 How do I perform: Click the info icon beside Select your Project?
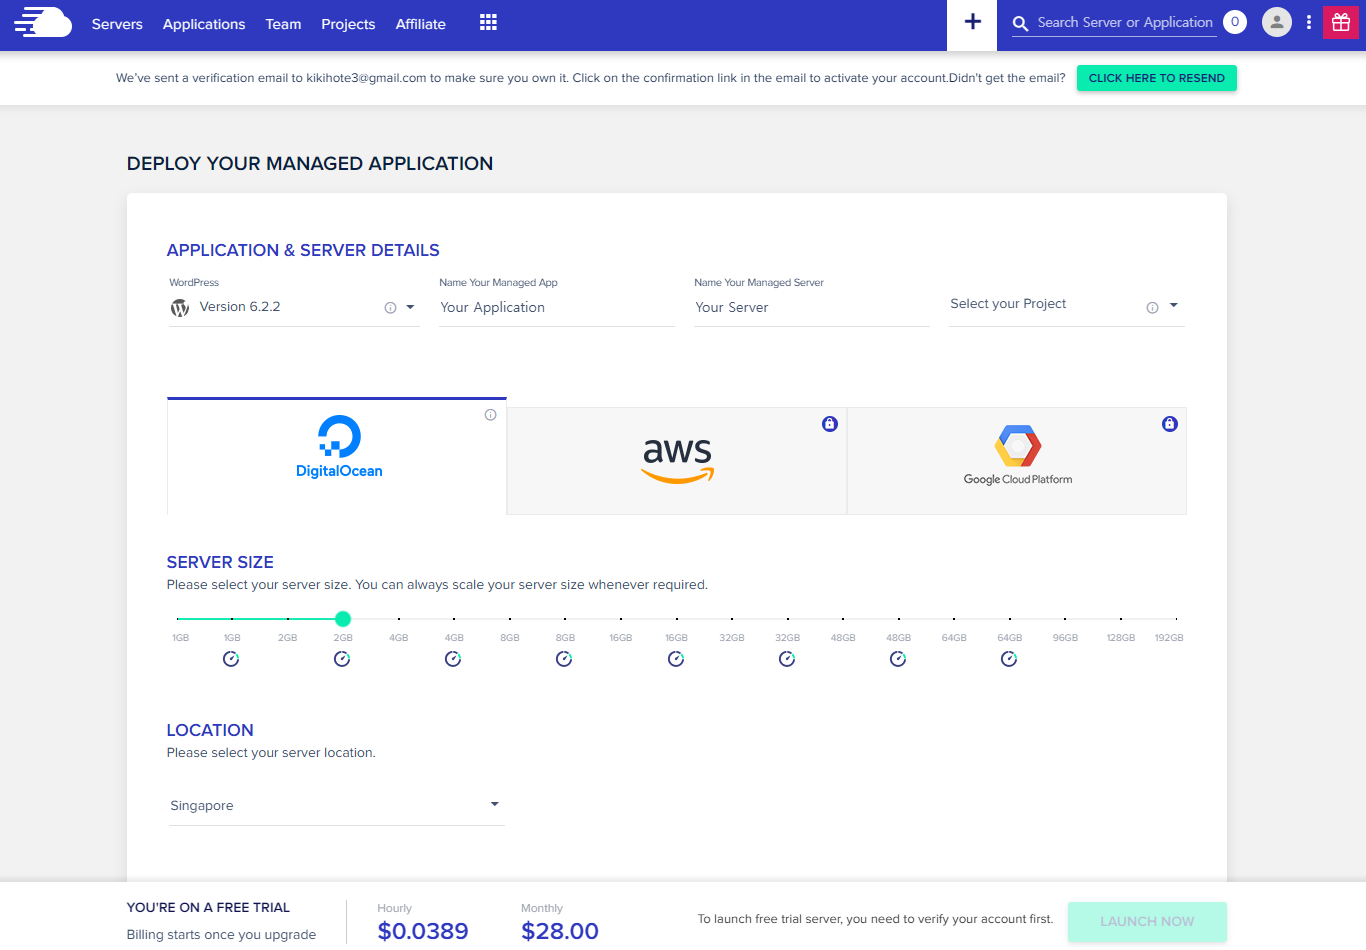click(1152, 308)
